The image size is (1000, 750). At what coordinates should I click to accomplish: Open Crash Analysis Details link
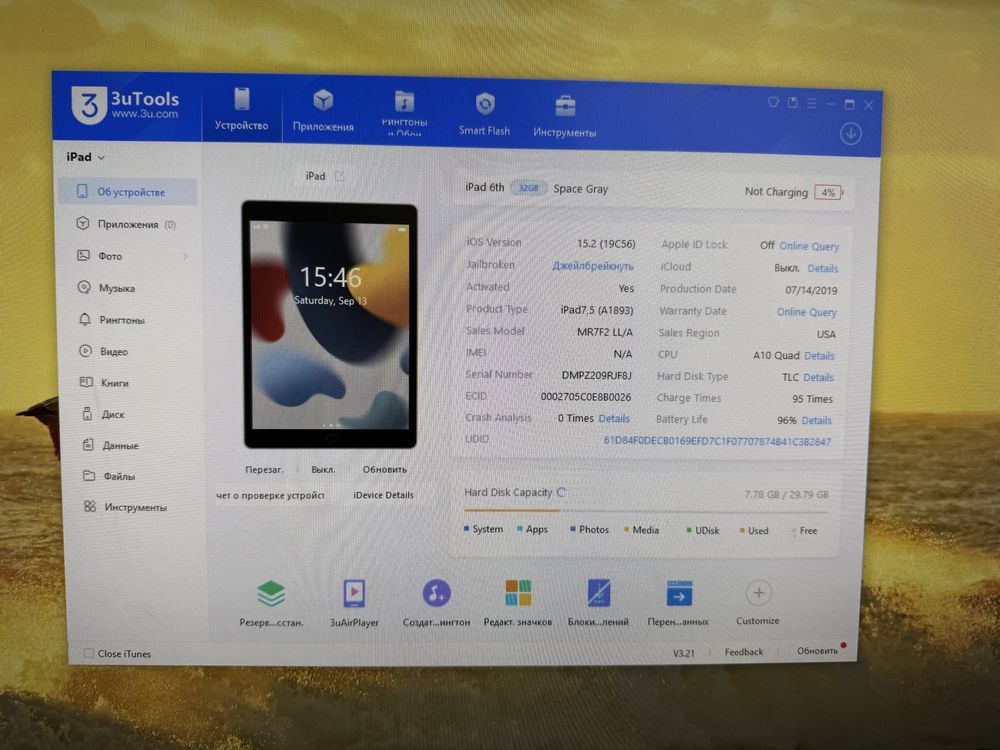(x=614, y=418)
